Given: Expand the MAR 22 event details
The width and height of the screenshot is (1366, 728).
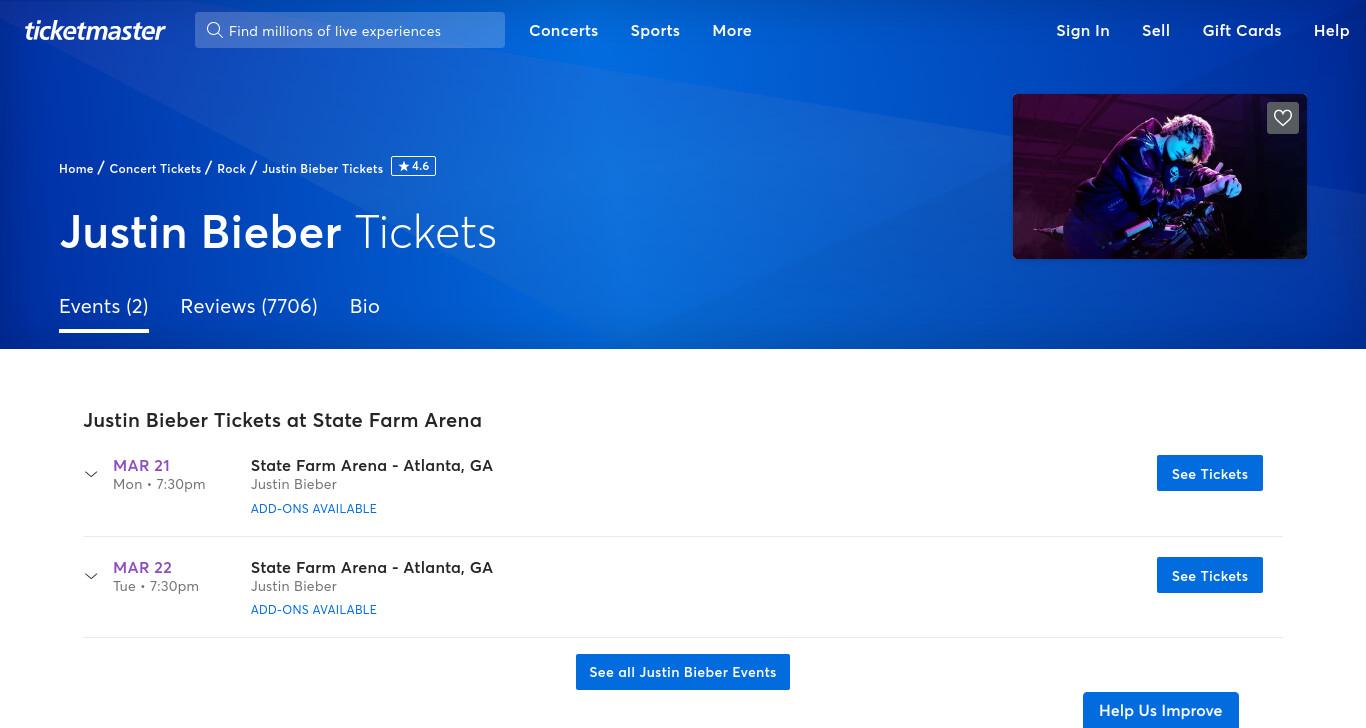Looking at the screenshot, I should (x=91, y=576).
